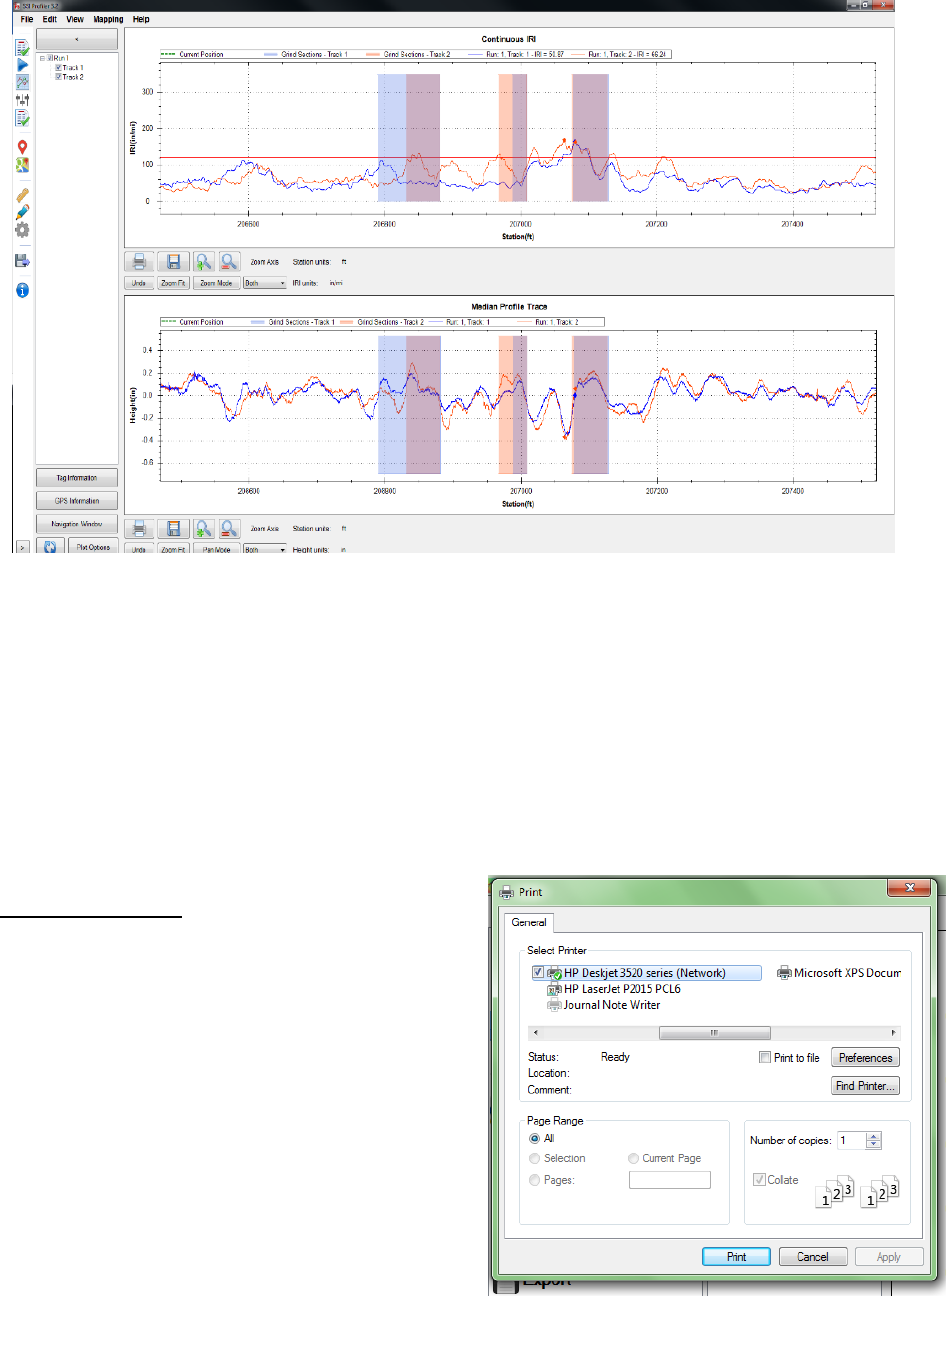Uncheck Track 1 in the run tree
The image size is (946, 1360).
click(58, 68)
